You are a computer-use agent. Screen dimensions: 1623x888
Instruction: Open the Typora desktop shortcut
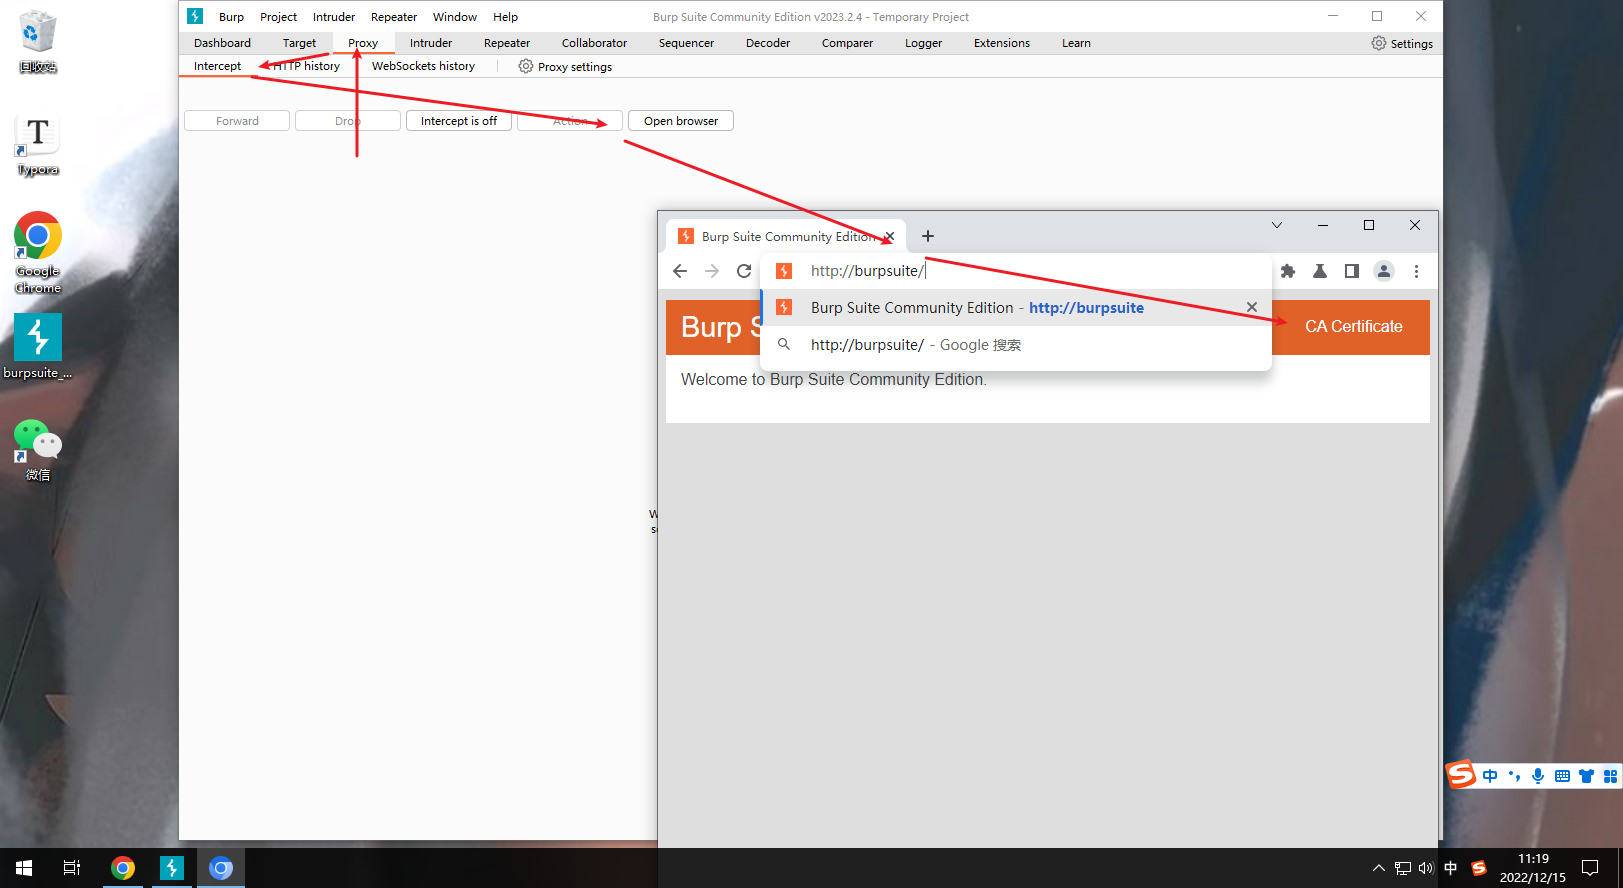click(38, 145)
